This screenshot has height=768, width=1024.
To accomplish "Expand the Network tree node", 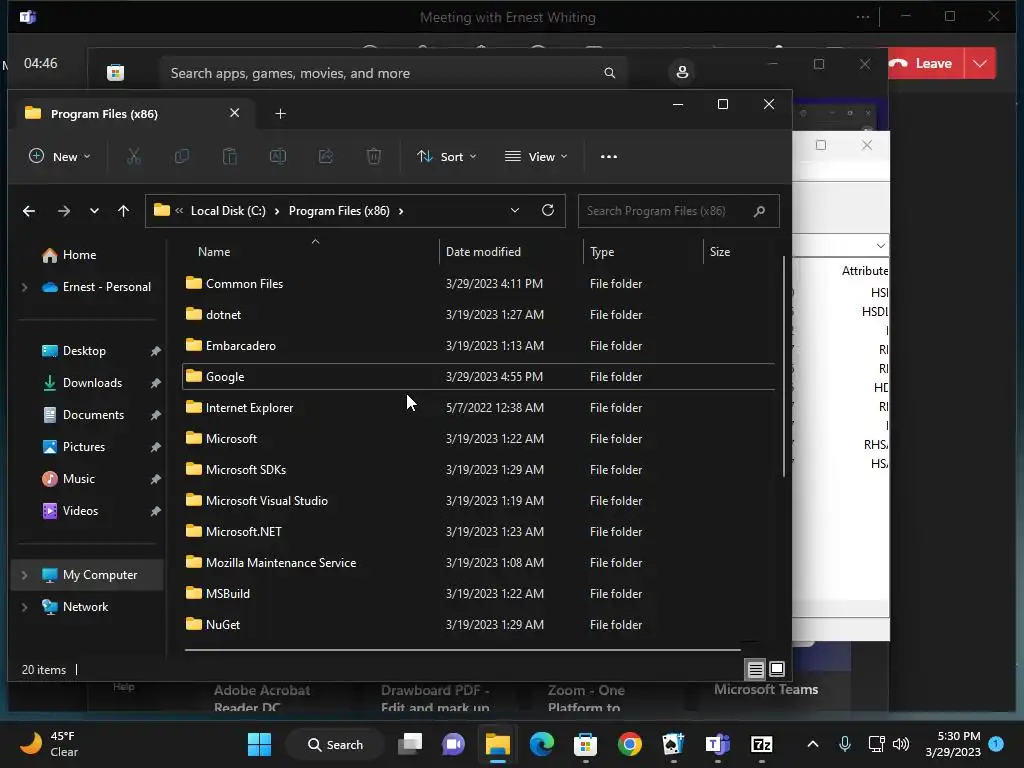I will point(25,607).
